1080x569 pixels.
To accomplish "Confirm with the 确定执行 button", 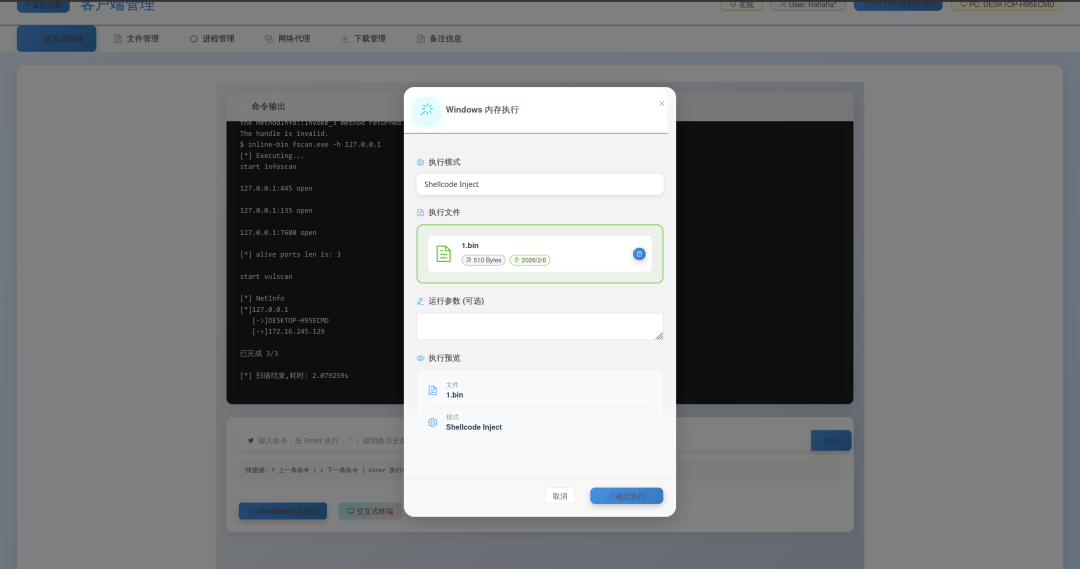I will pos(626,496).
